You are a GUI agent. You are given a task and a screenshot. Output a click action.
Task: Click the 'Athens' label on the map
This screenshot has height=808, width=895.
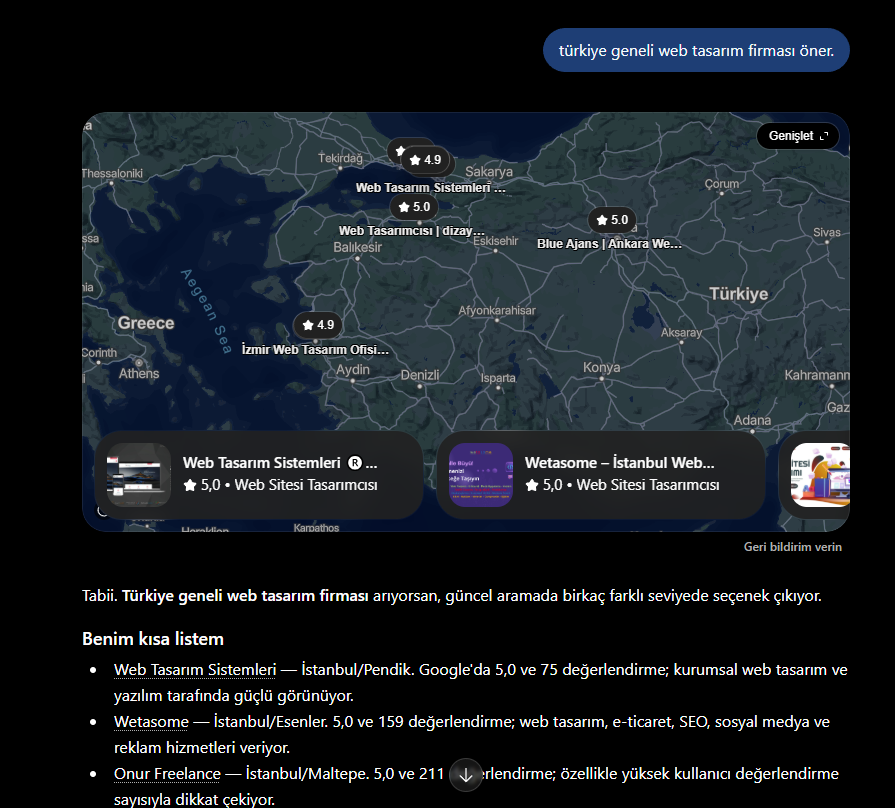pos(139,374)
